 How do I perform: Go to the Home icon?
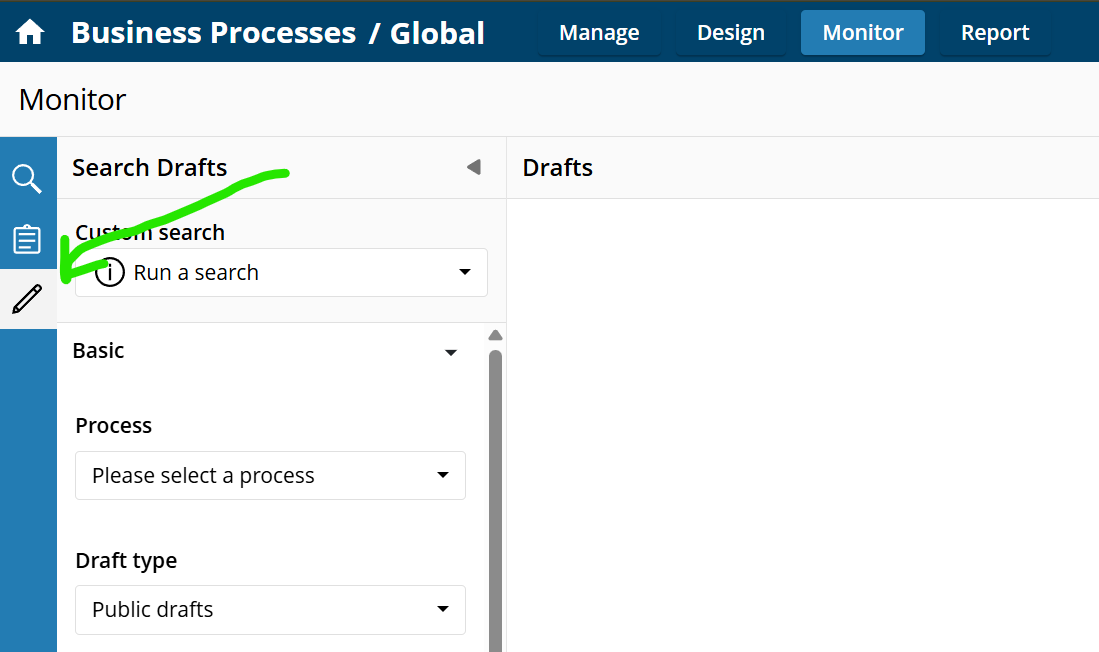(29, 32)
